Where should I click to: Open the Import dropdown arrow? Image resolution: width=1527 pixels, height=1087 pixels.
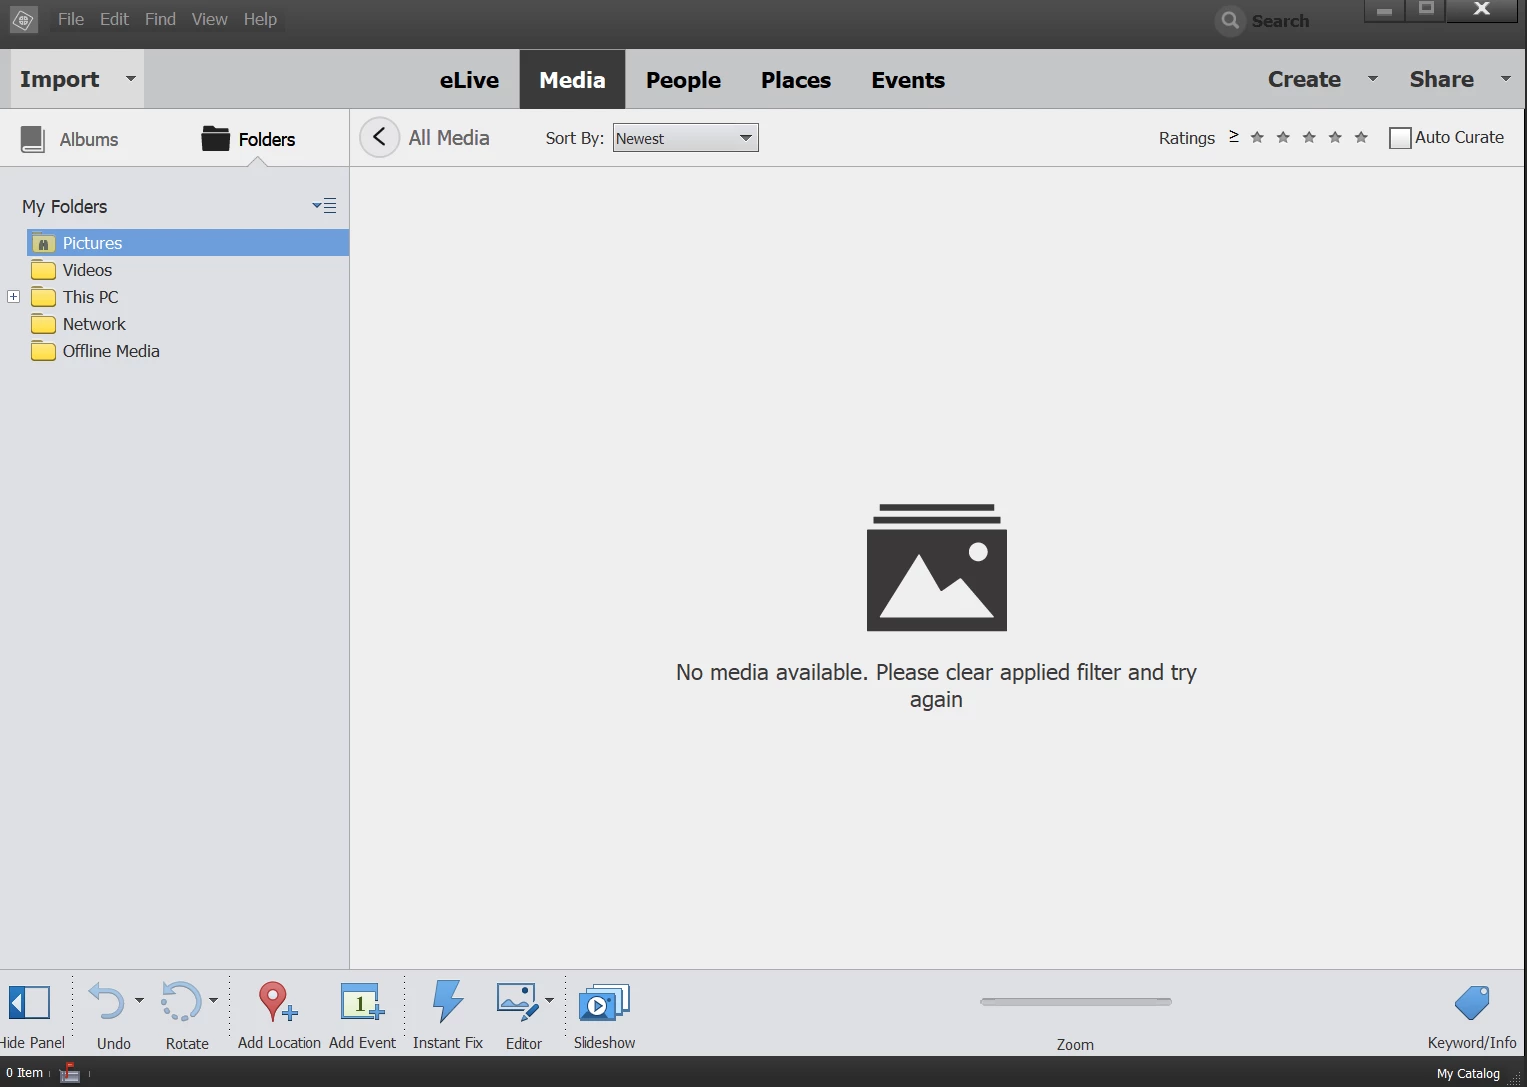(x=130, y=78)
